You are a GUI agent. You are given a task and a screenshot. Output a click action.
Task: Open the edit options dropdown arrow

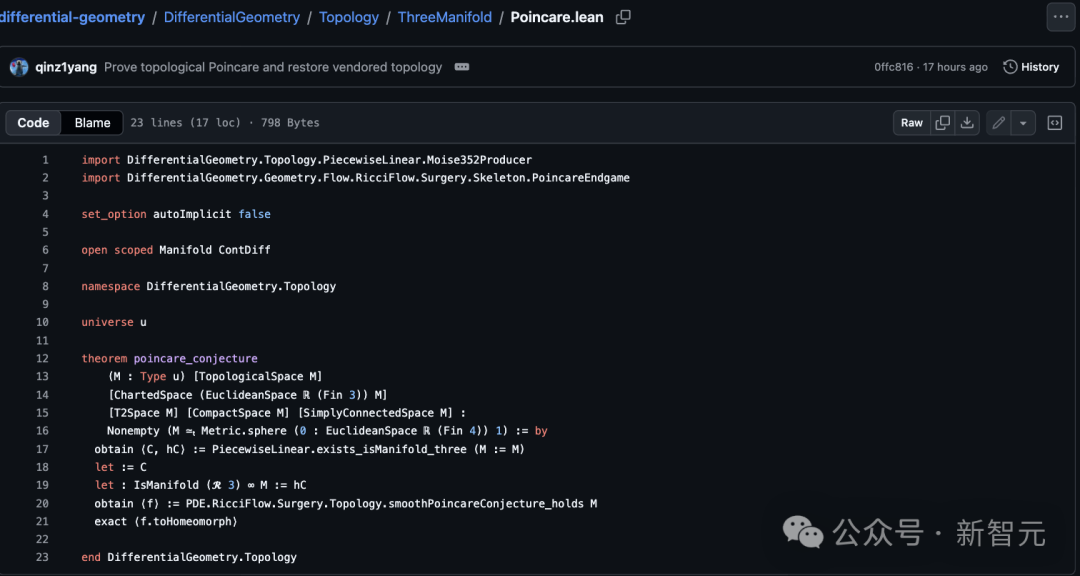coord(1023,123)
